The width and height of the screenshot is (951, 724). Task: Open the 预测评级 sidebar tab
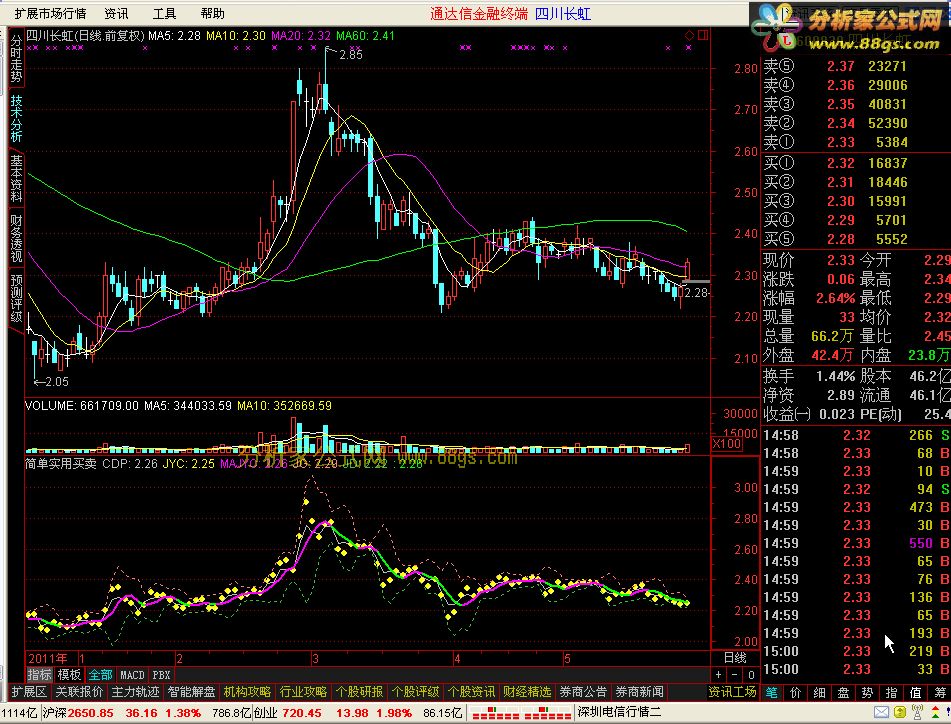[x=16, y=298]
